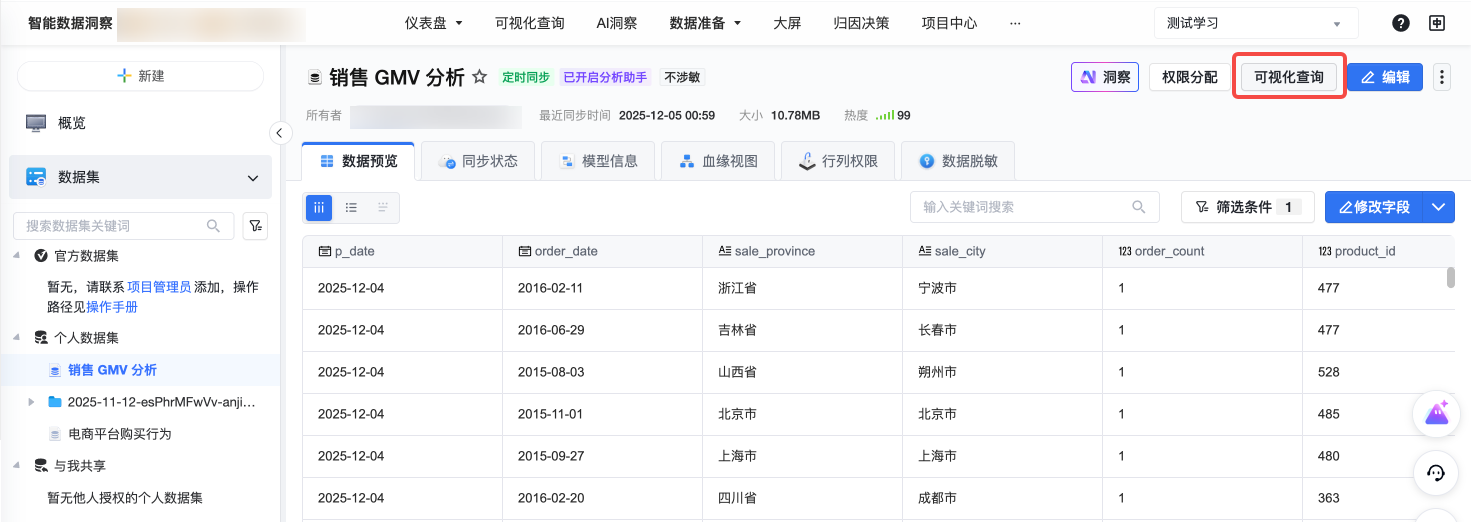Click the 可视化查询 button
The width and height of the screenshot is (1471, 522).
[1289, 77]
